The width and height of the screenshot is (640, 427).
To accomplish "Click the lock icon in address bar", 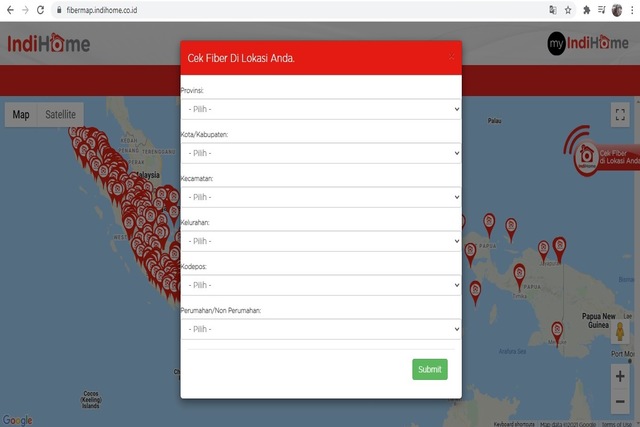I will coord(59,10).
